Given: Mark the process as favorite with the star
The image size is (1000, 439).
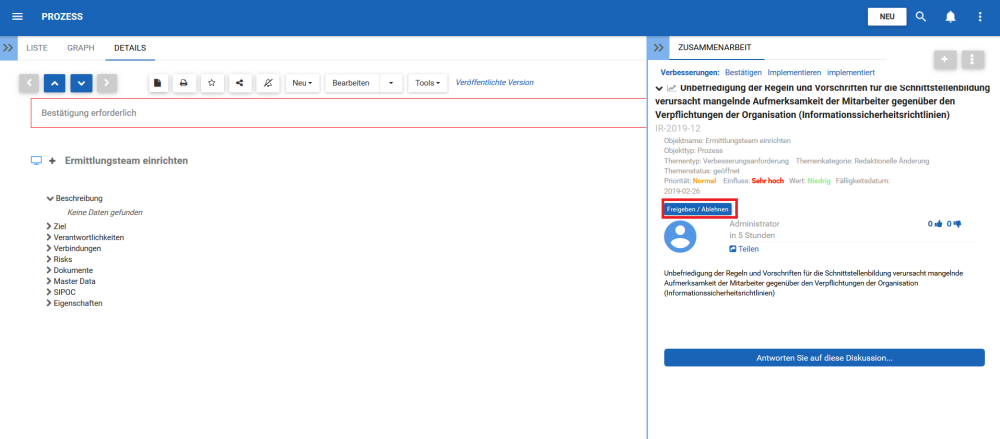Looking at the screenshot, I should 212,83.
